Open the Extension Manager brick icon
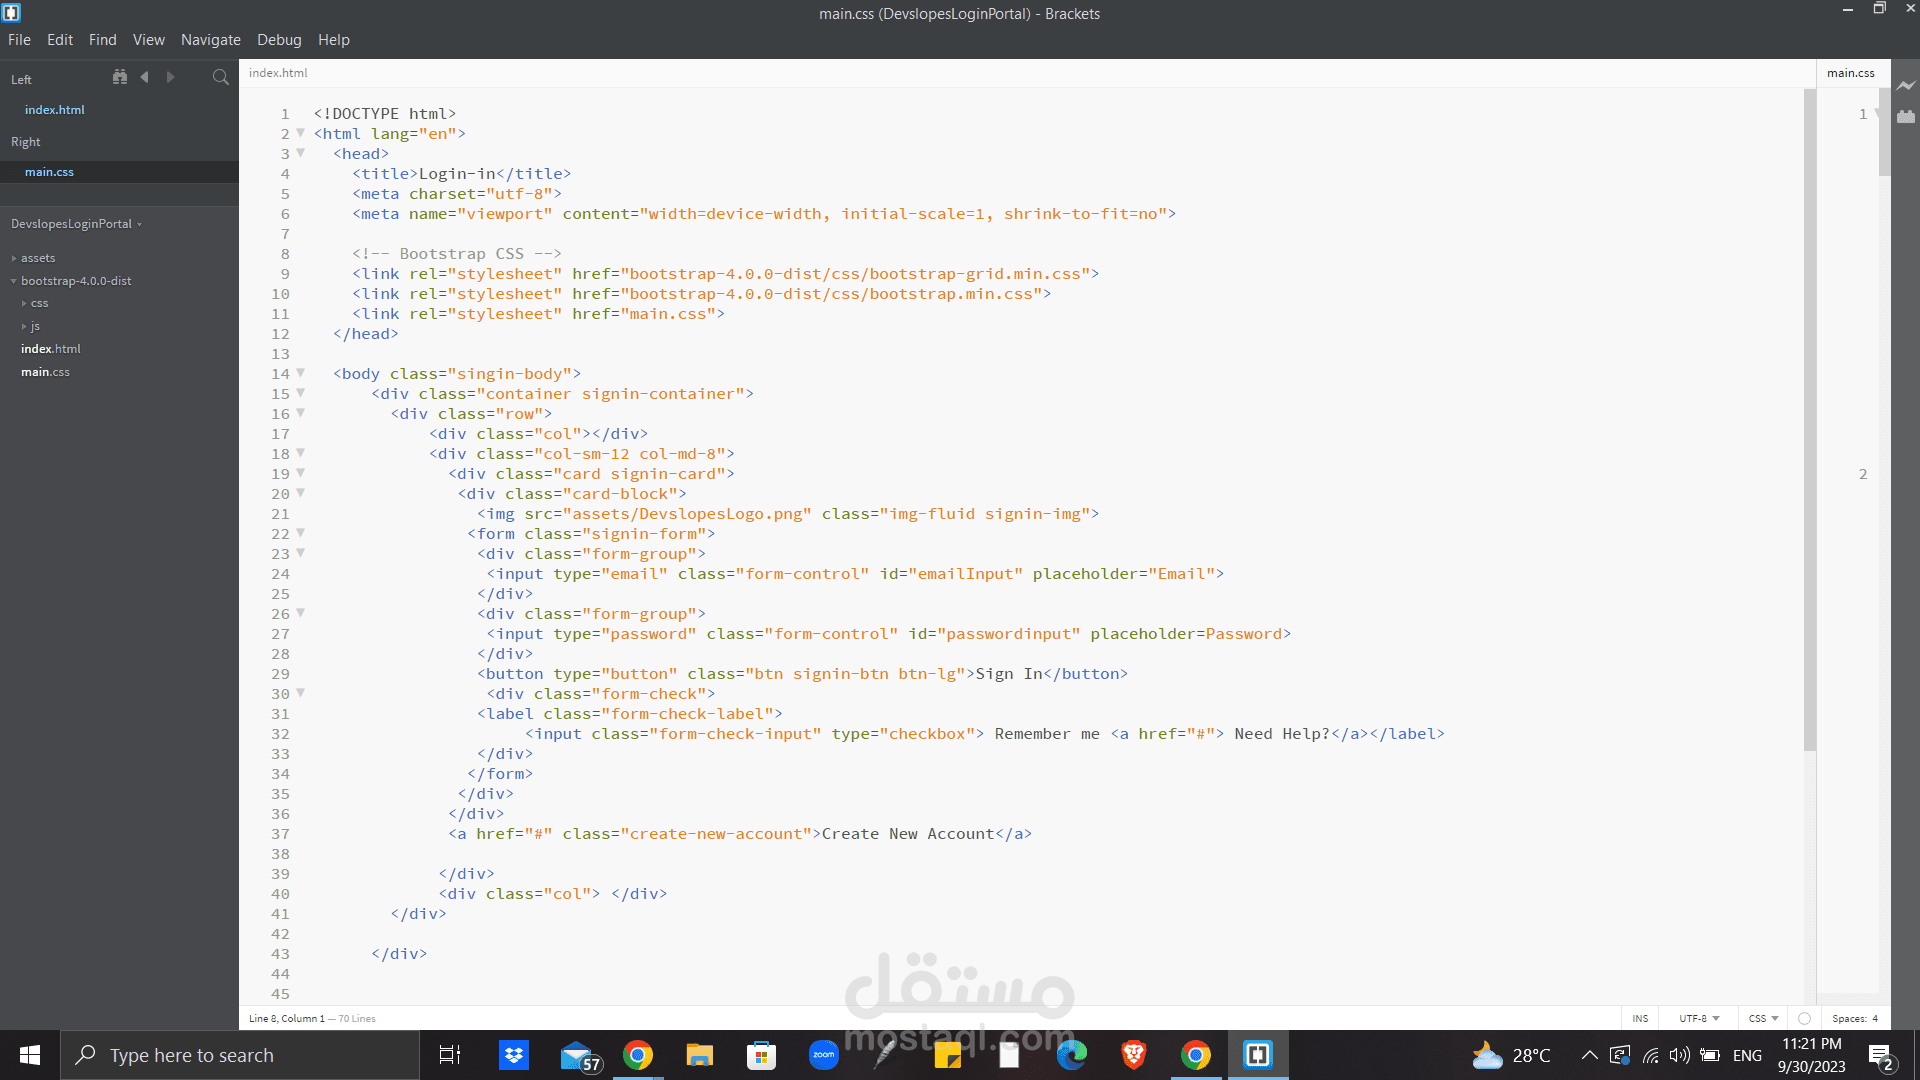Image resolution: width=1920 pixels, height=1080 pixels. pyautogui.click(x=1906, y=116)
